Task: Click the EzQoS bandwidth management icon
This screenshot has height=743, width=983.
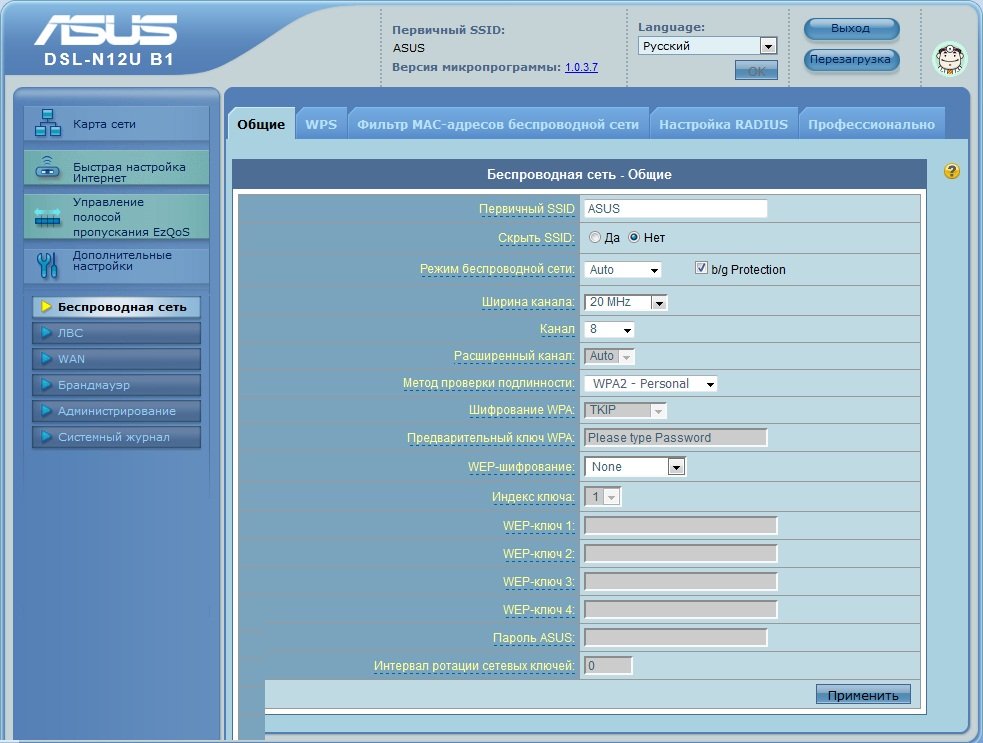Action: tap(48, 217)
